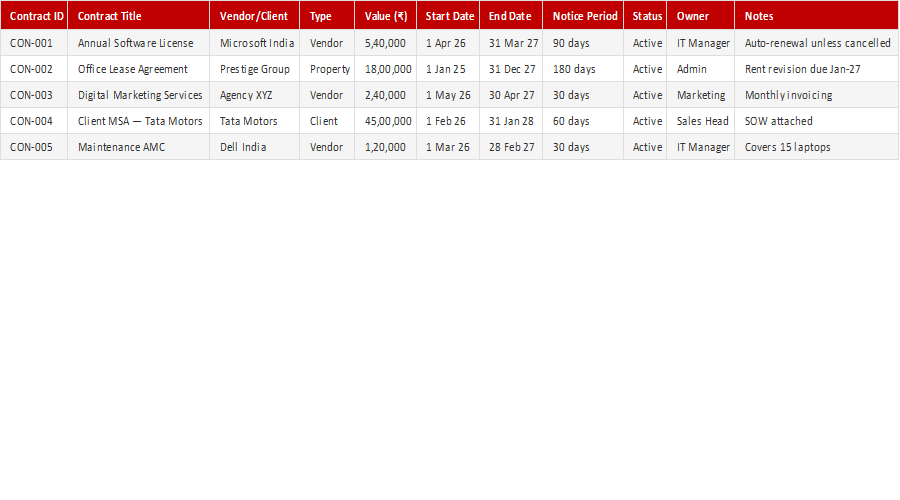Click the Auto-renewal unless cancelled note

(x=816, y=43)
